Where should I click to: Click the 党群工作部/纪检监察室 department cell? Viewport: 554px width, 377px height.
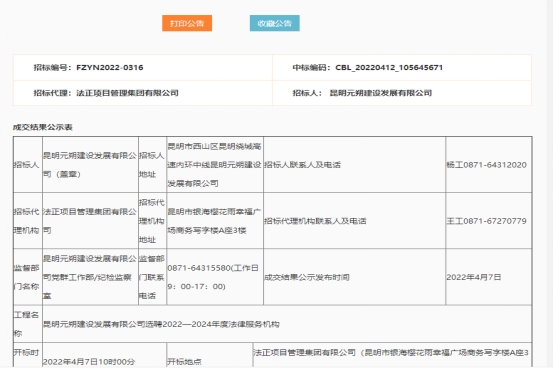90,277
